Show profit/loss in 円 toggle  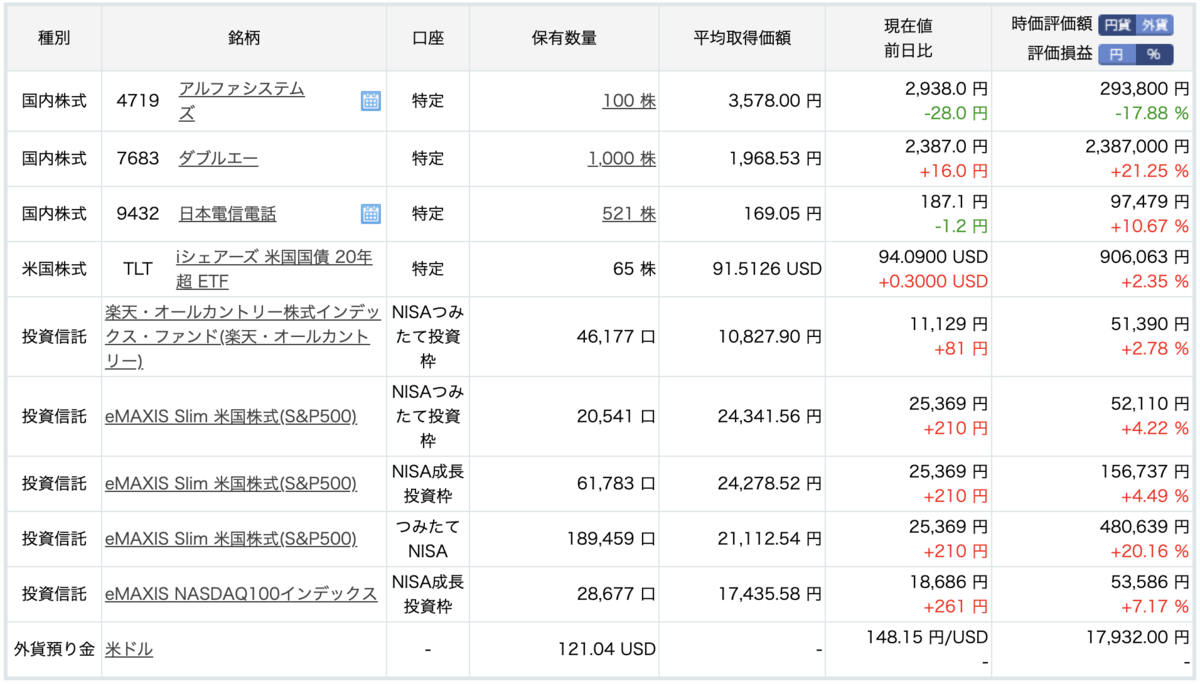coord(1117,54)
